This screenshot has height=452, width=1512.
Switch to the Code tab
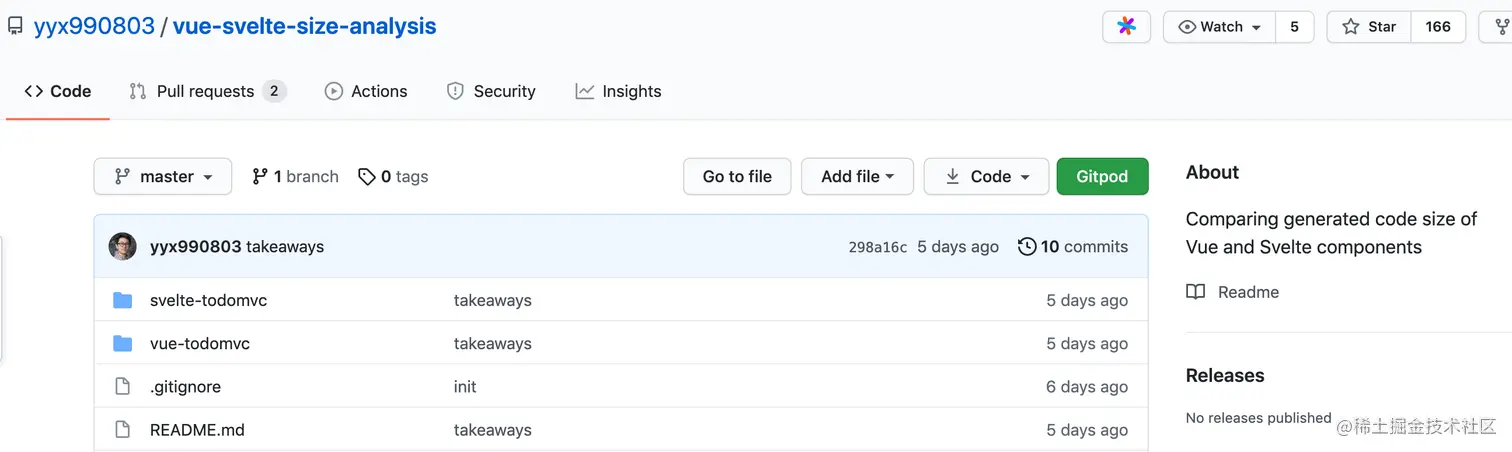[x=58, y=91]
